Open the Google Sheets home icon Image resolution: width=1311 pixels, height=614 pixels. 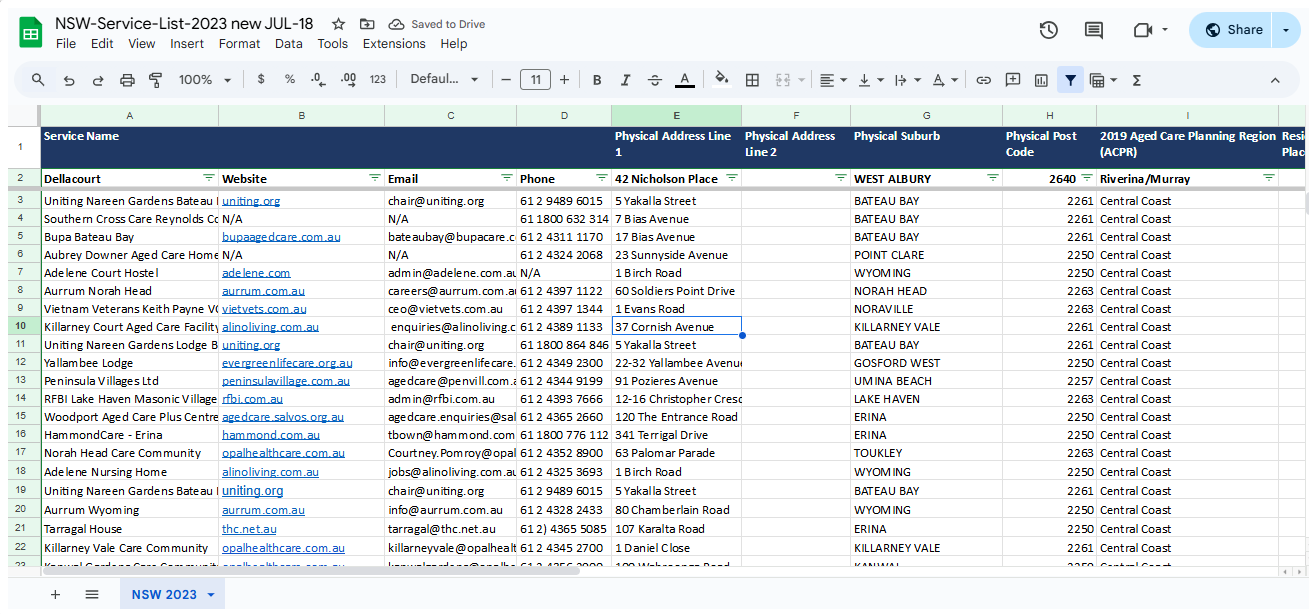30,32
